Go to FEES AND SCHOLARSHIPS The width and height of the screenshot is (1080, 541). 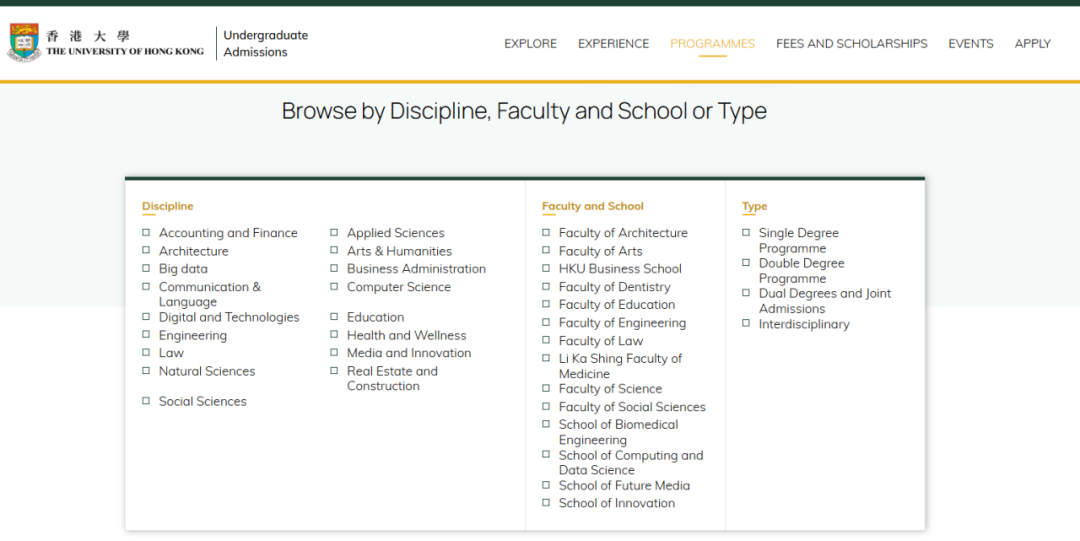(x=851, y=43)
